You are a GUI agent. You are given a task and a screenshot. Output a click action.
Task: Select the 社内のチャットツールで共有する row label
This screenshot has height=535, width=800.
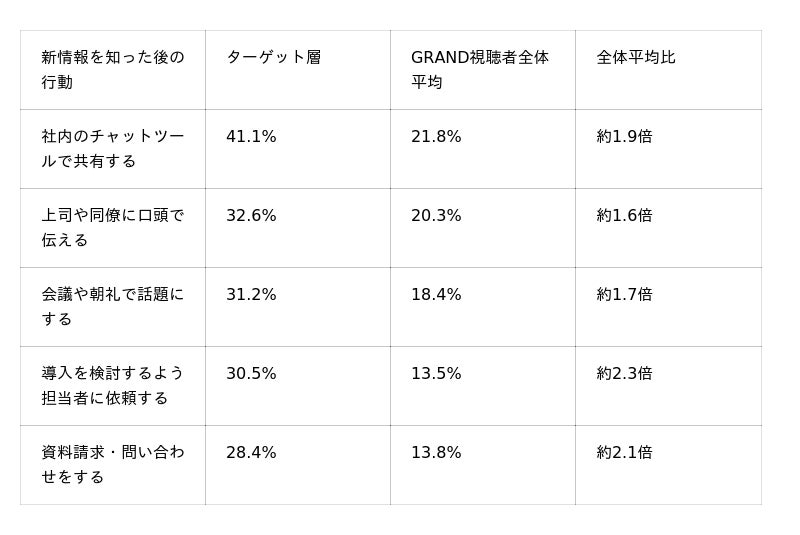coord(113,149)
